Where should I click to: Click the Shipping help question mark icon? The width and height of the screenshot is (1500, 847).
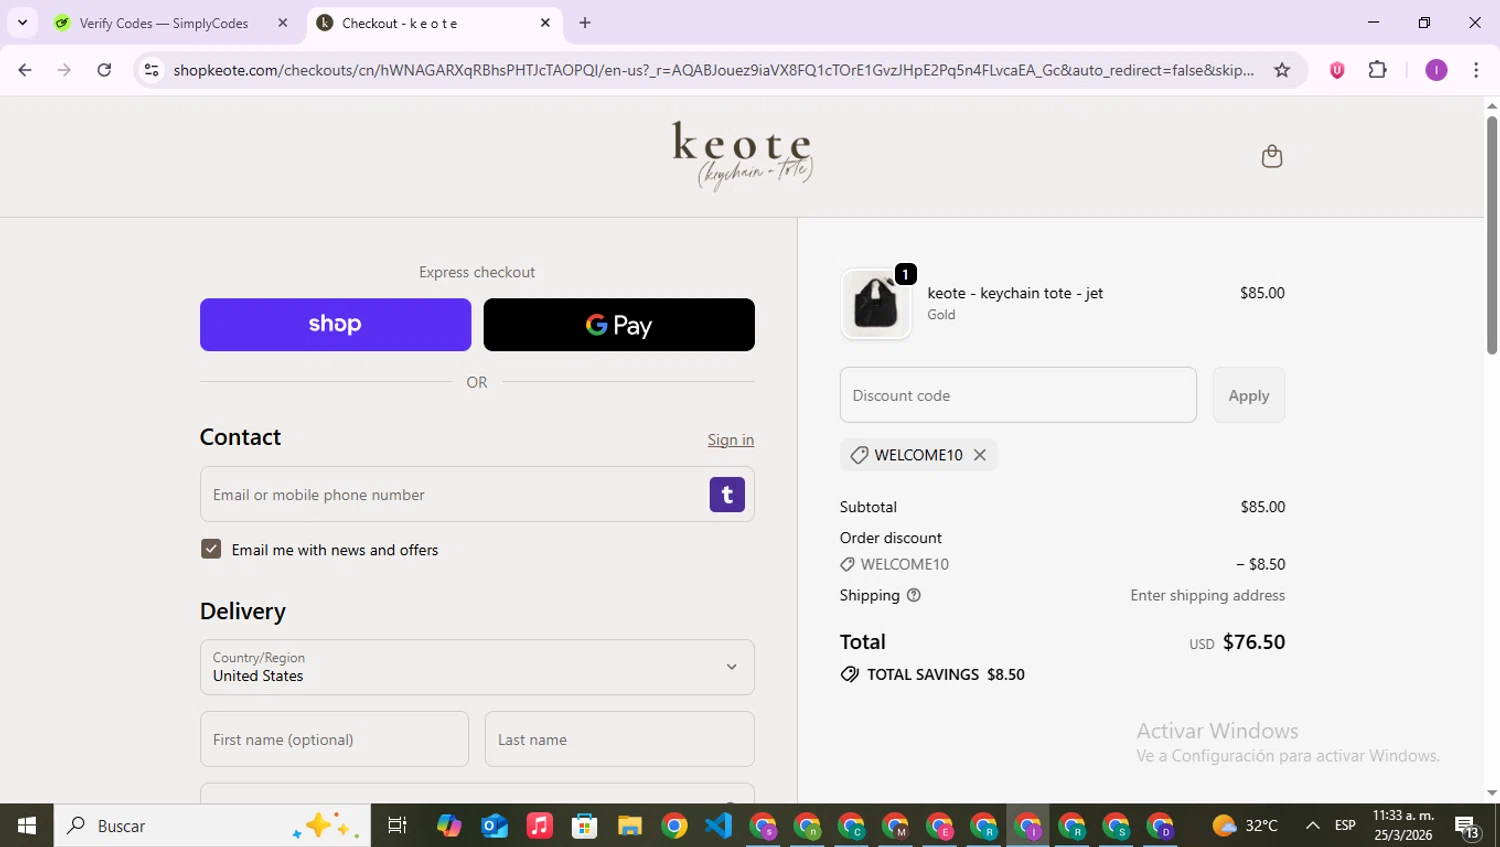tap(913, 595)
